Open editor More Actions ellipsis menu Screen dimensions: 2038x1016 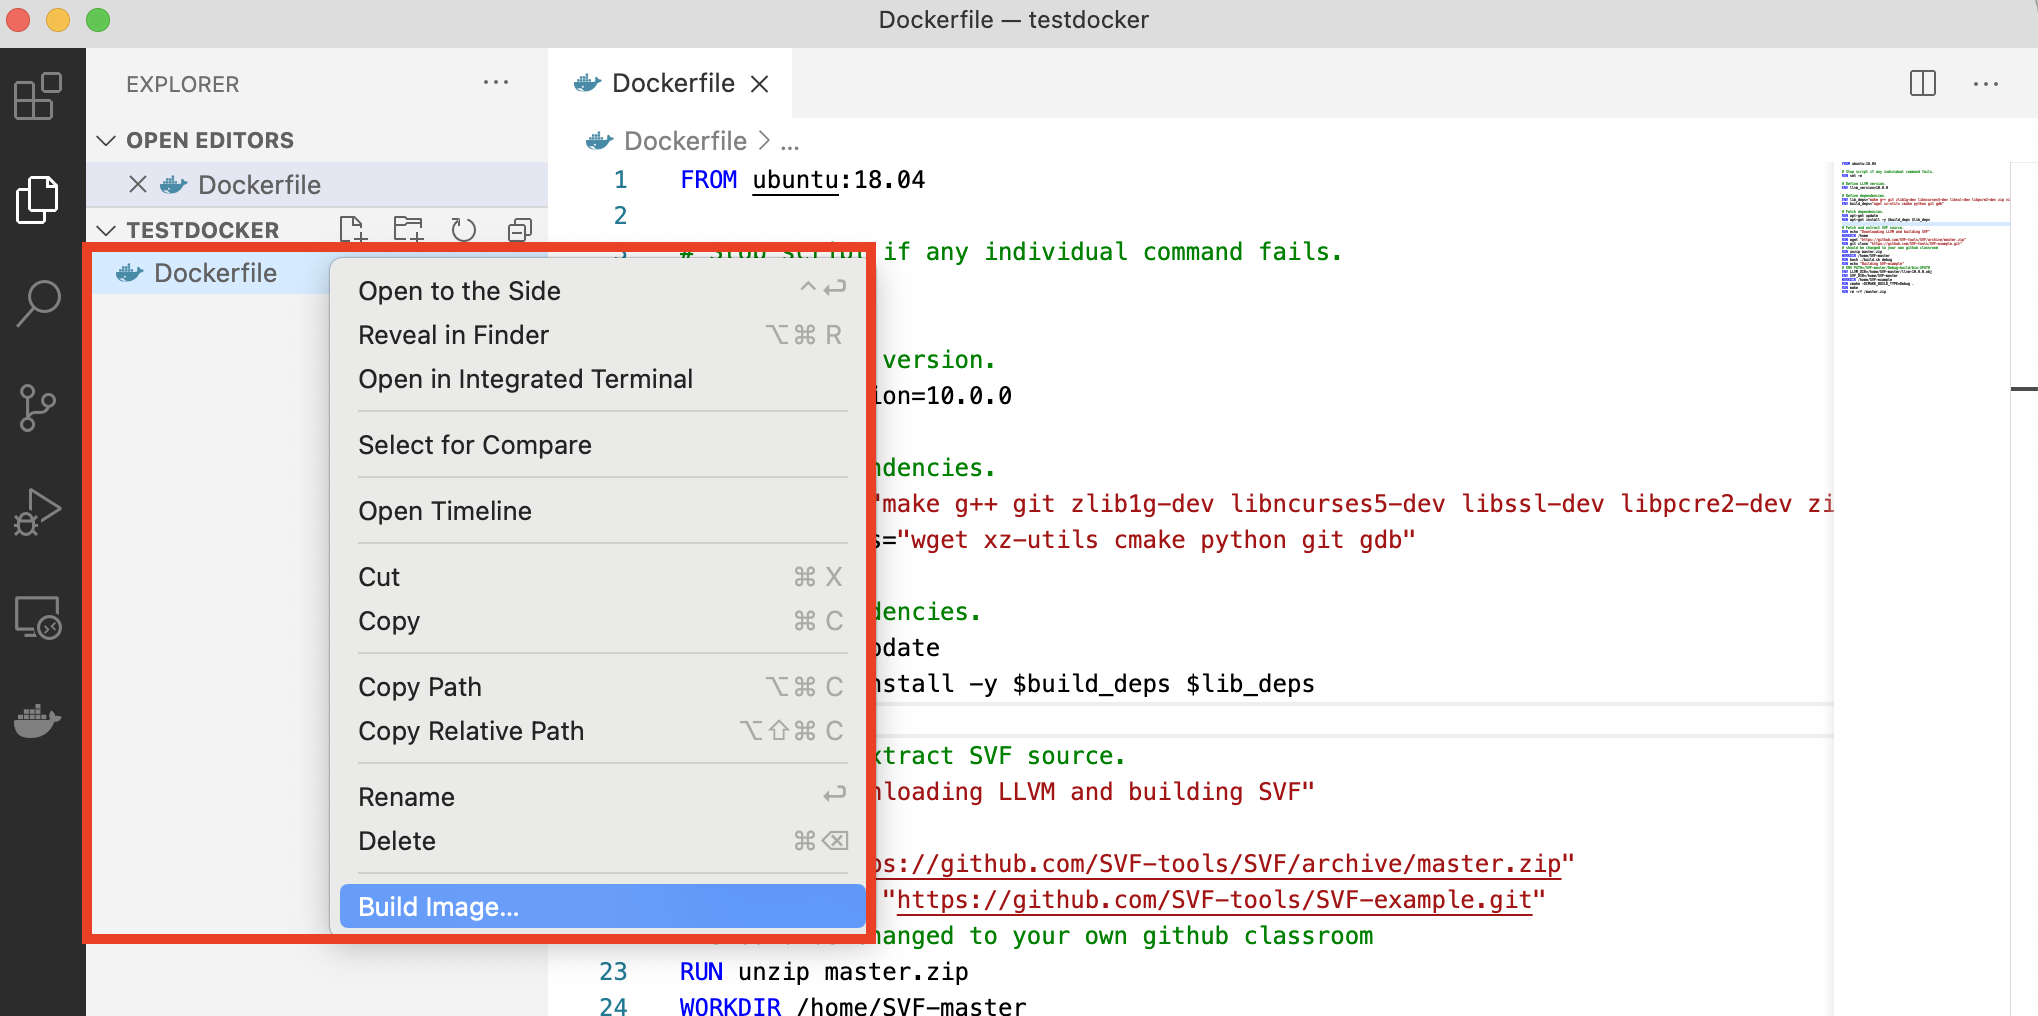coord(1986,84)
